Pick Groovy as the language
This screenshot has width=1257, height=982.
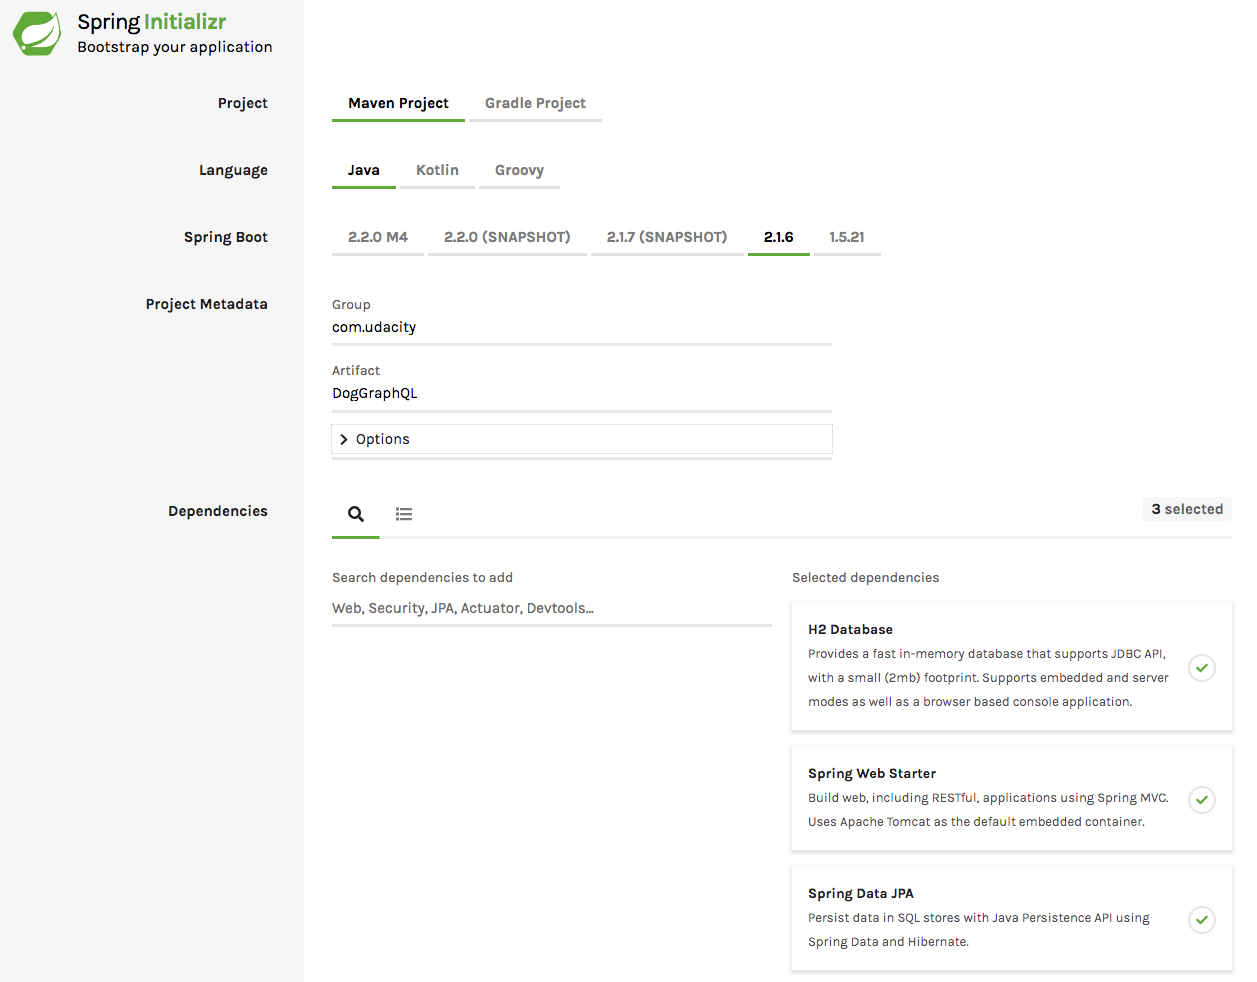coord(519,170)
